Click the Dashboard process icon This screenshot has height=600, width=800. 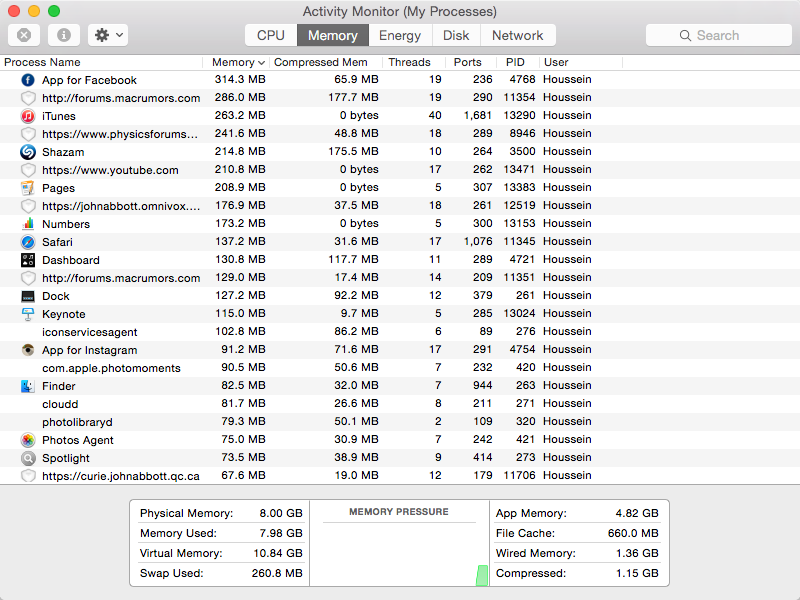(x=28, y=260)
